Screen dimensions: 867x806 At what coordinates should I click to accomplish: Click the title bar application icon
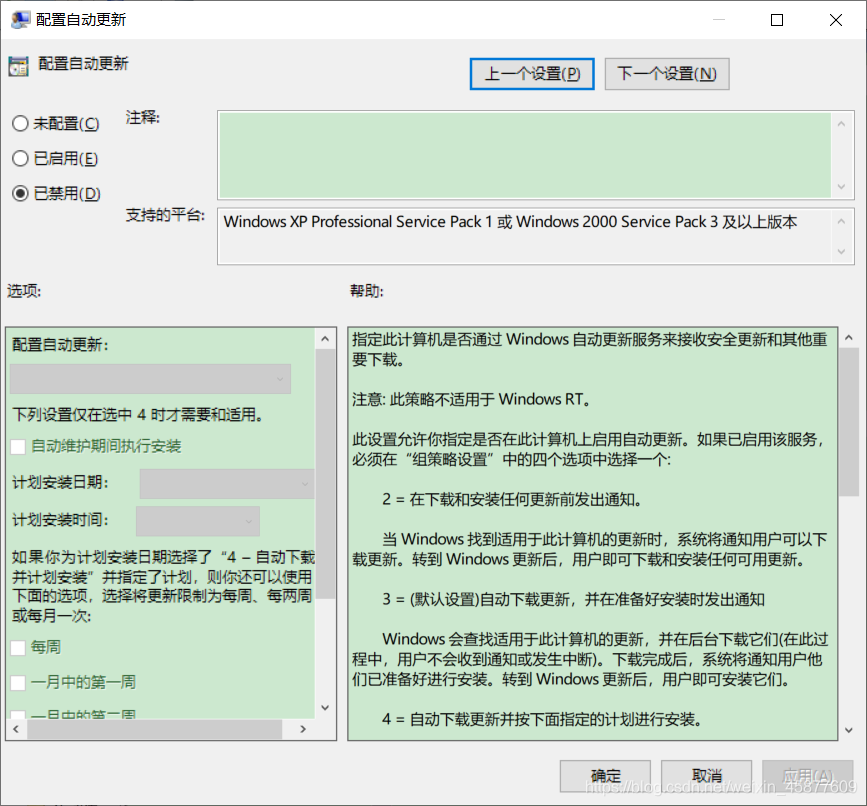pos(20,20)
